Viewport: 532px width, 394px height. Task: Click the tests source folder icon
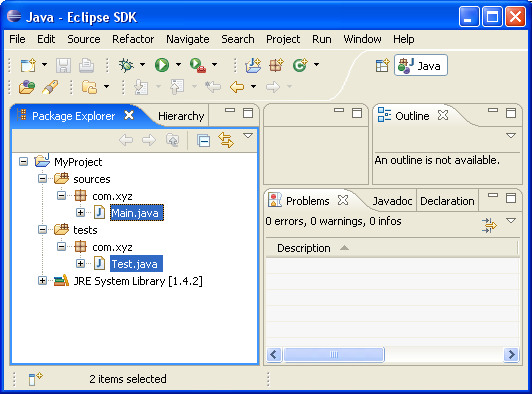(61, 229)
